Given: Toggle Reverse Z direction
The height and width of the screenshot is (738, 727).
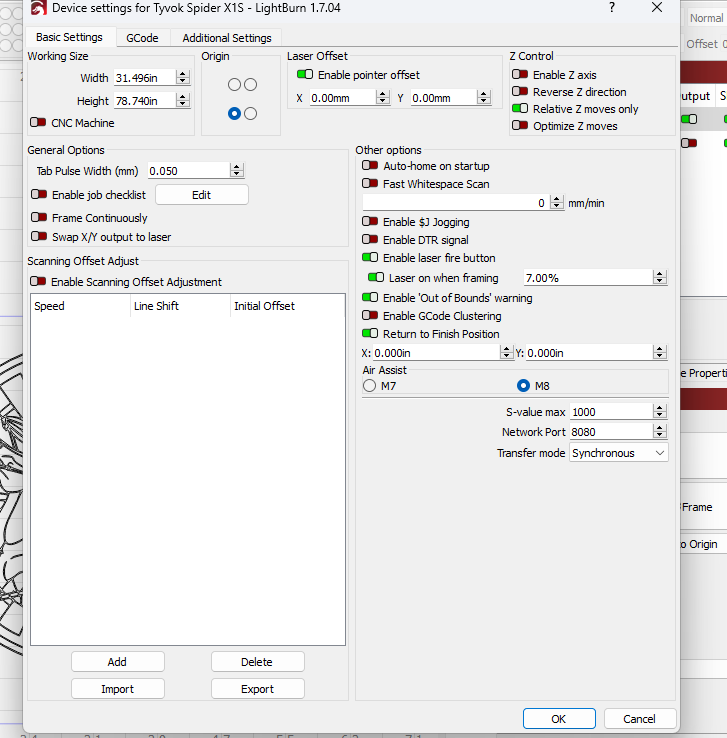Looking at the screenshot, I should [520, 91].
